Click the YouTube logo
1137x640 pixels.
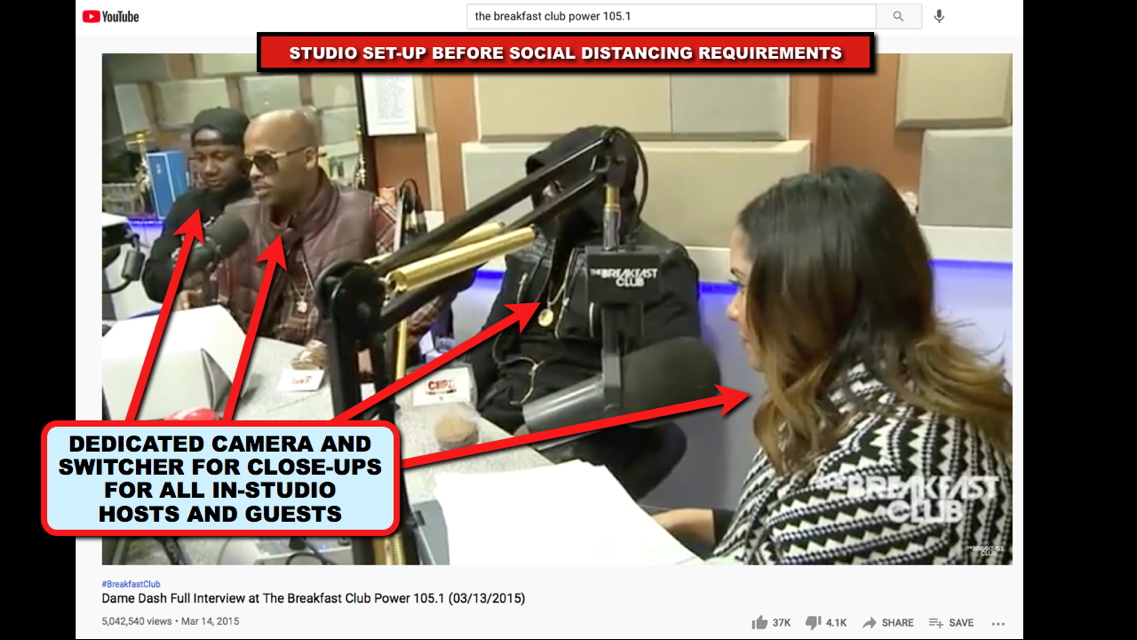pyautogui.click(x=110, y=17)
